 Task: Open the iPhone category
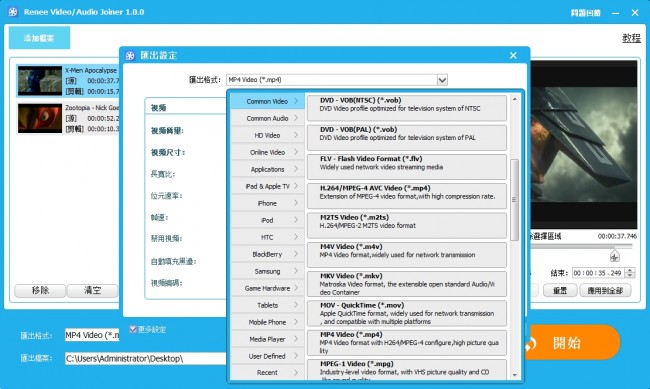click(x=267, y=203)
